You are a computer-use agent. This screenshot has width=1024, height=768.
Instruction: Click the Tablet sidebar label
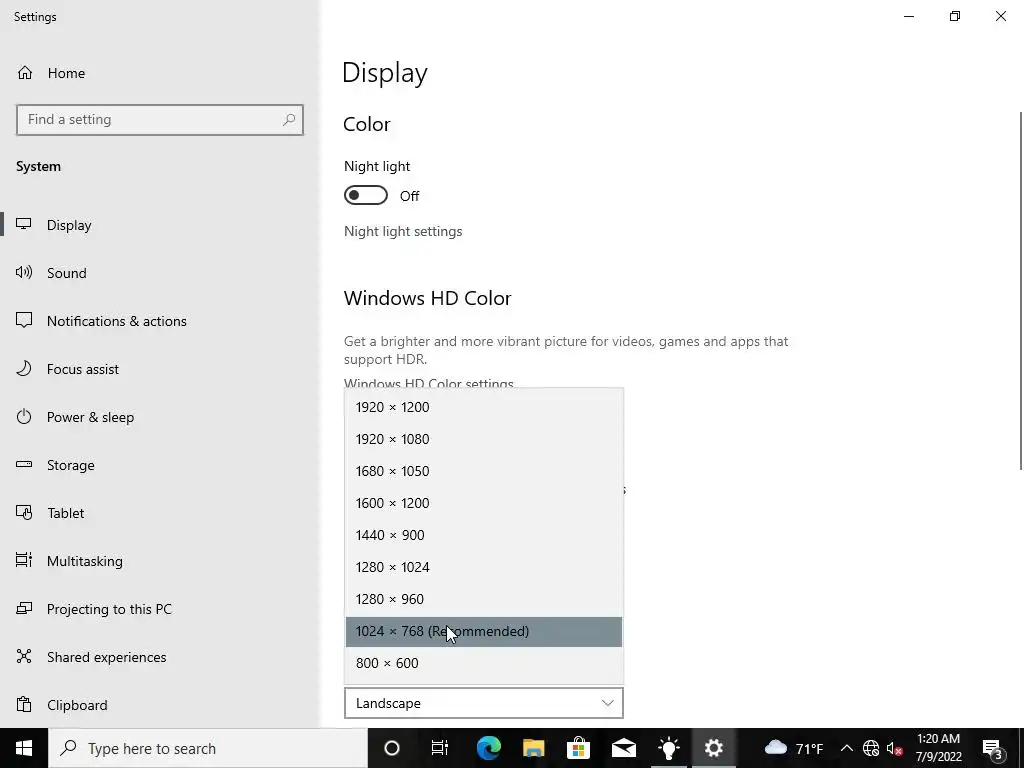[x=65, y=513]
